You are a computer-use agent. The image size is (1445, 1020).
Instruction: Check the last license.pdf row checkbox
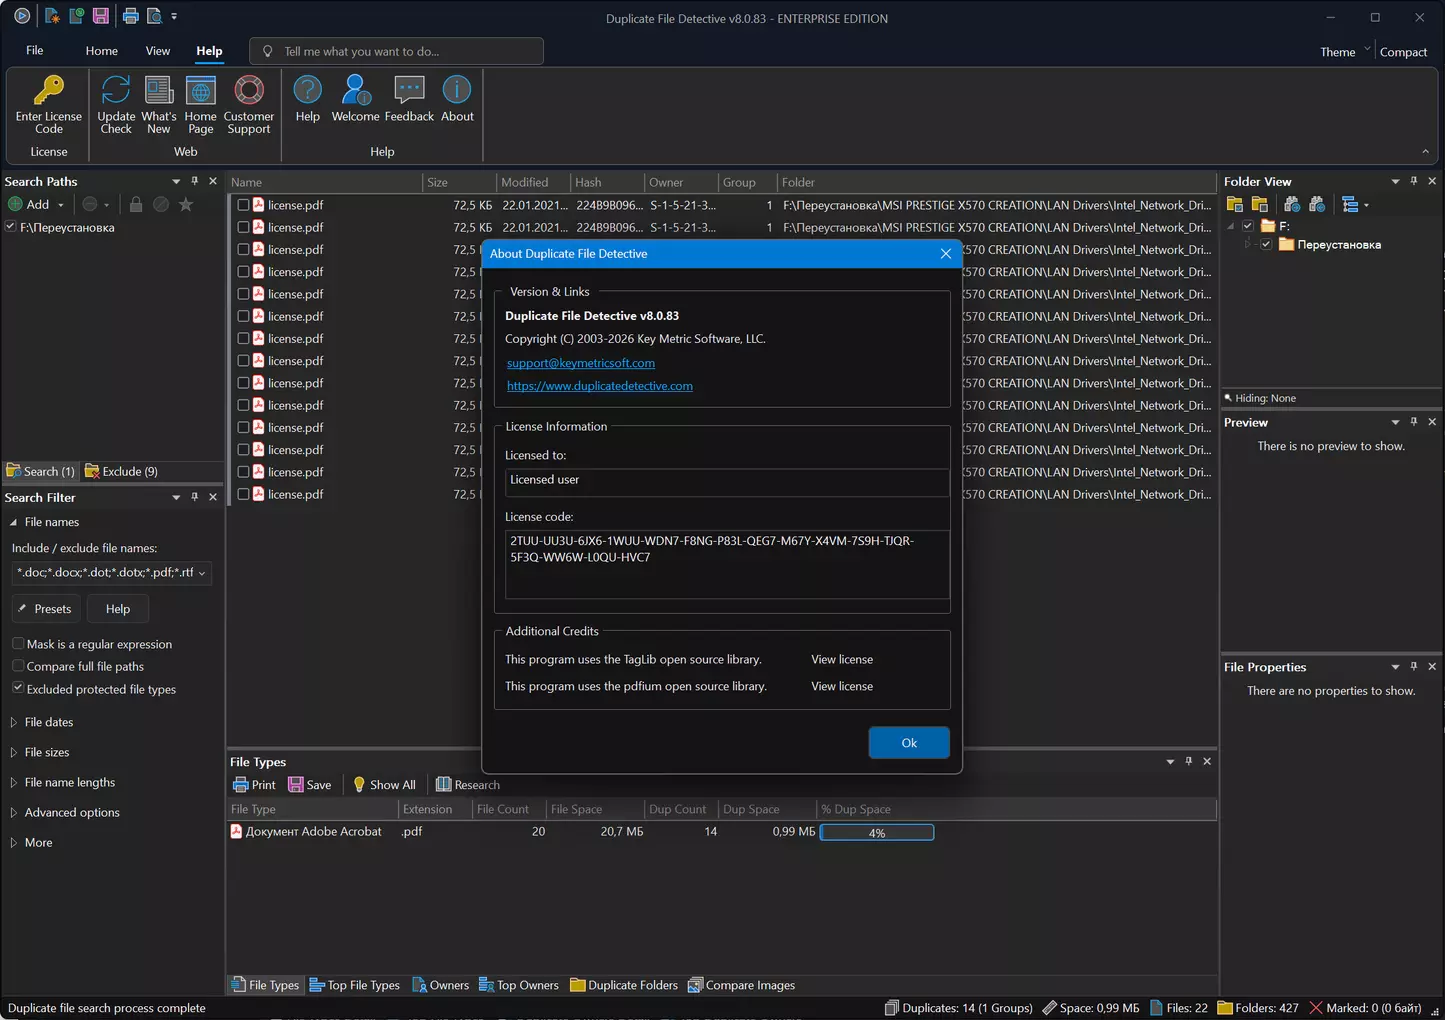(243, 494)
